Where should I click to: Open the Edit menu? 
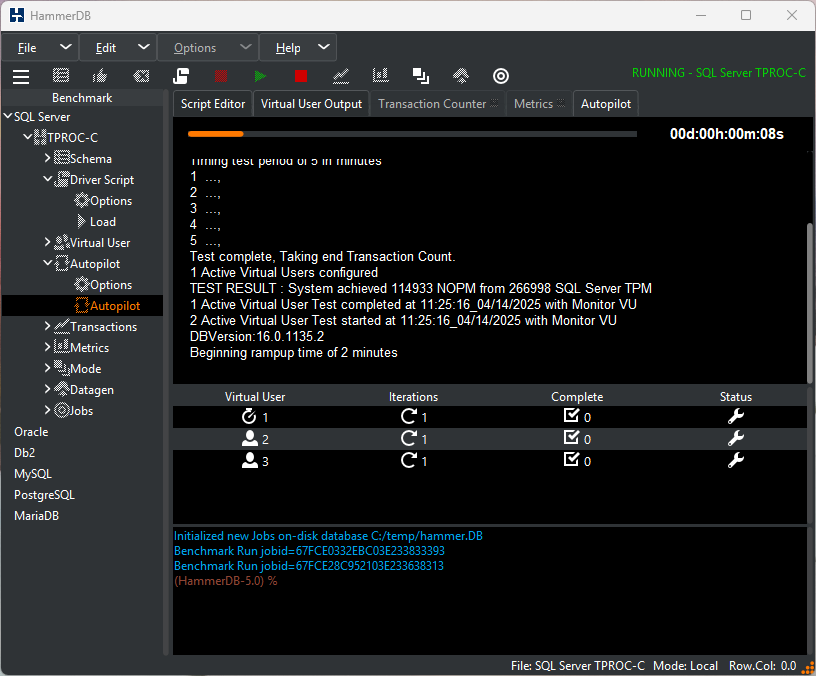tap(118, 48)
